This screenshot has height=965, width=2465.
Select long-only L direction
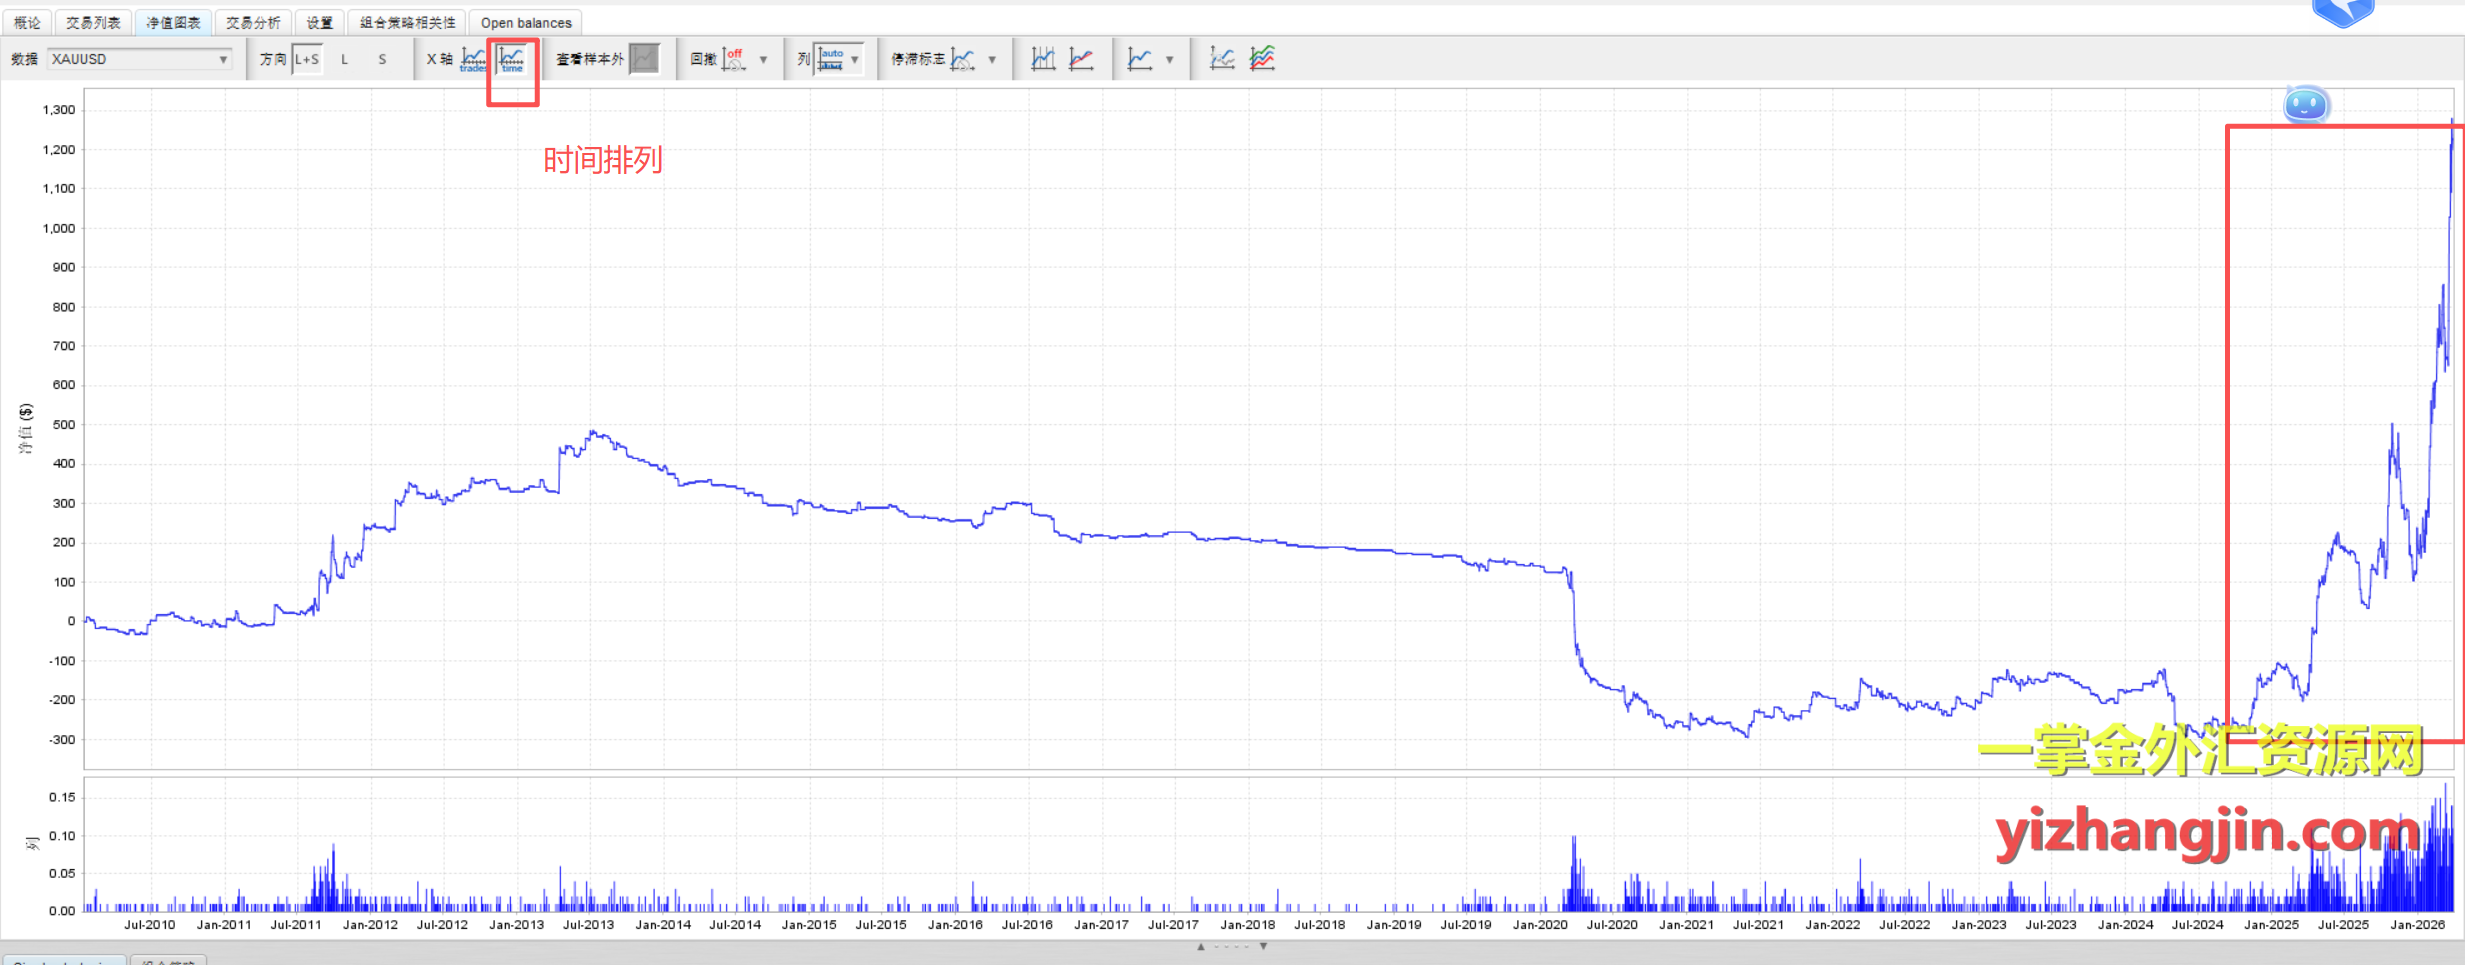(345, 60)
